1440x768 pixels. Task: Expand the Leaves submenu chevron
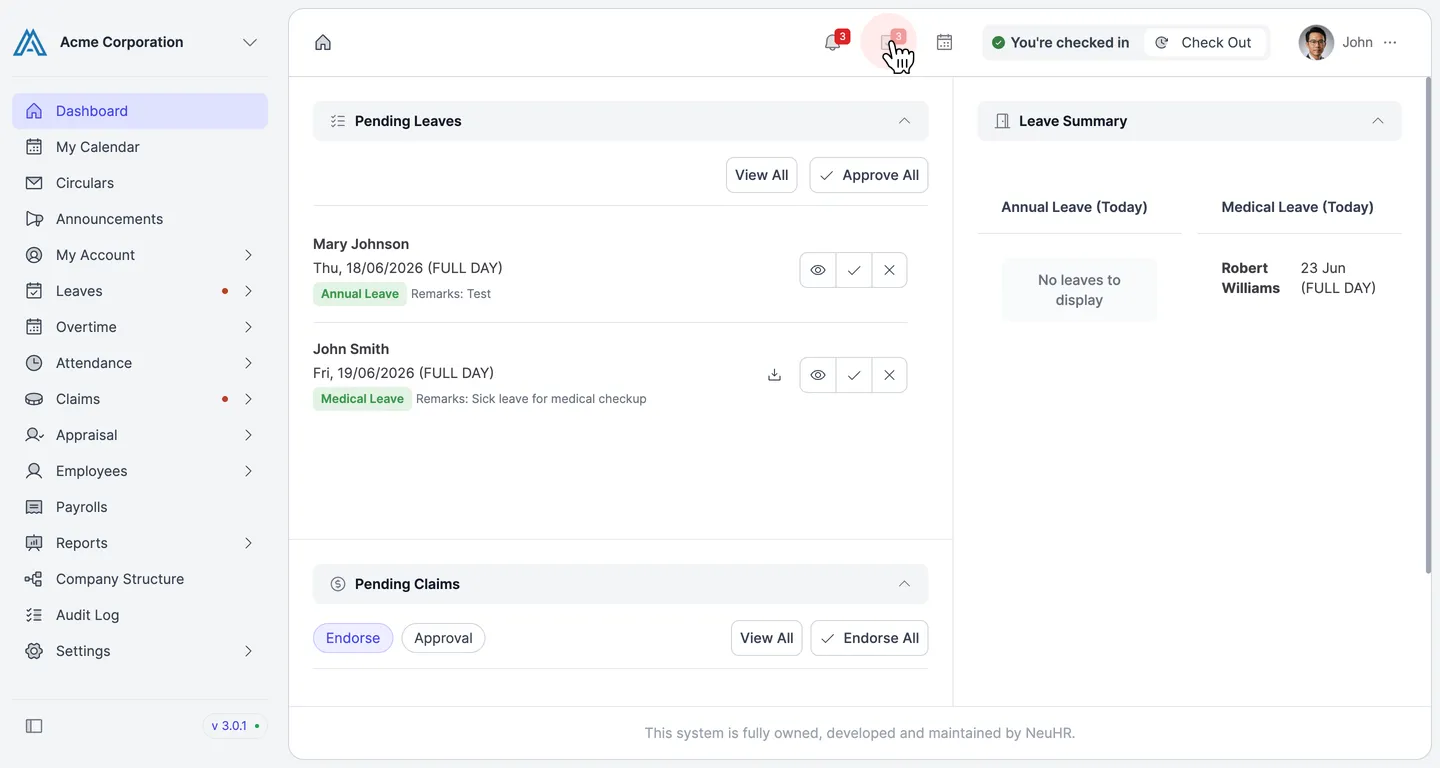tap(248, 291)
